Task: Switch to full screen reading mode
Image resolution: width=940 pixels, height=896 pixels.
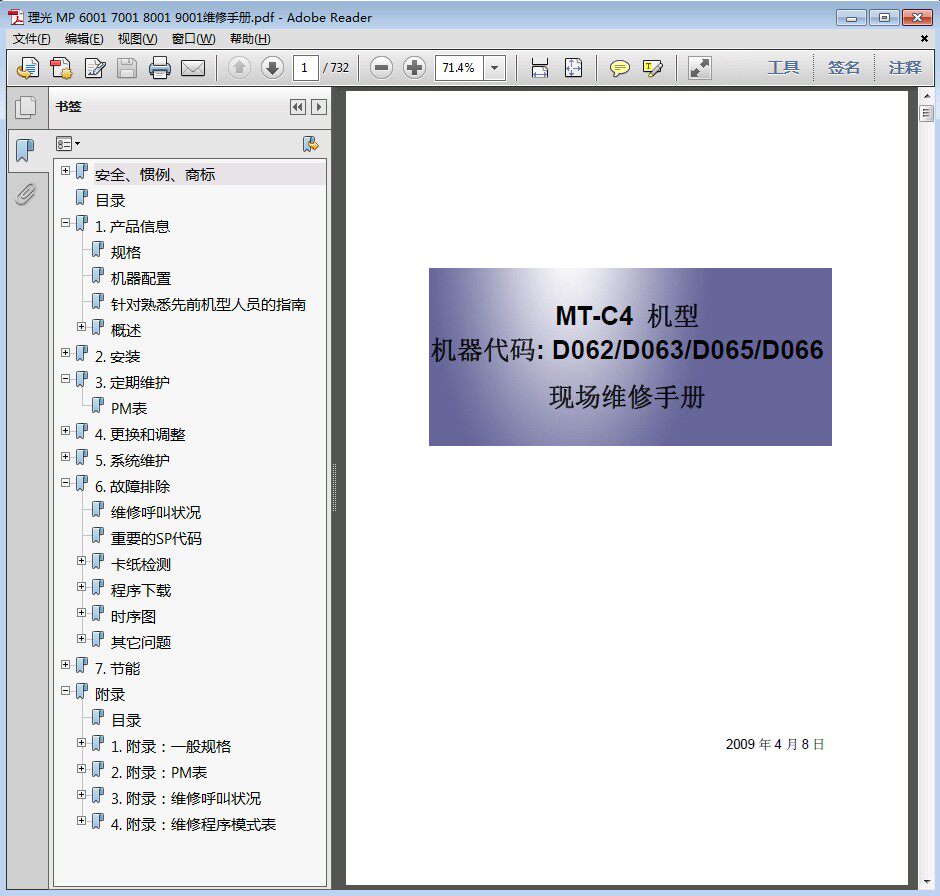Action: point(697,67)
